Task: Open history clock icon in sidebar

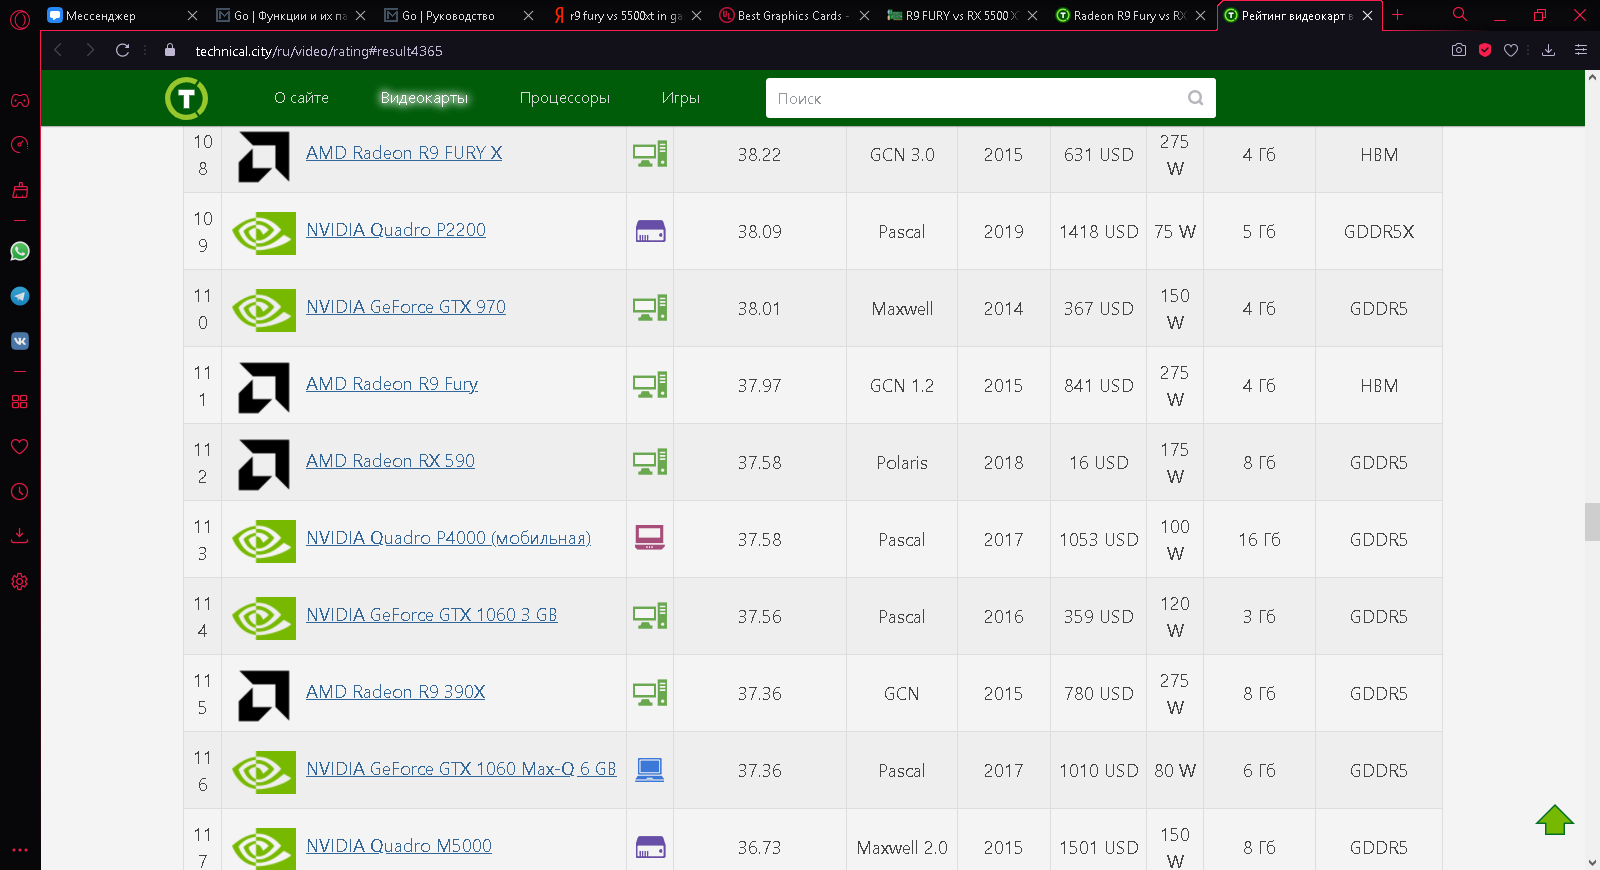Action: pos(20,491)
